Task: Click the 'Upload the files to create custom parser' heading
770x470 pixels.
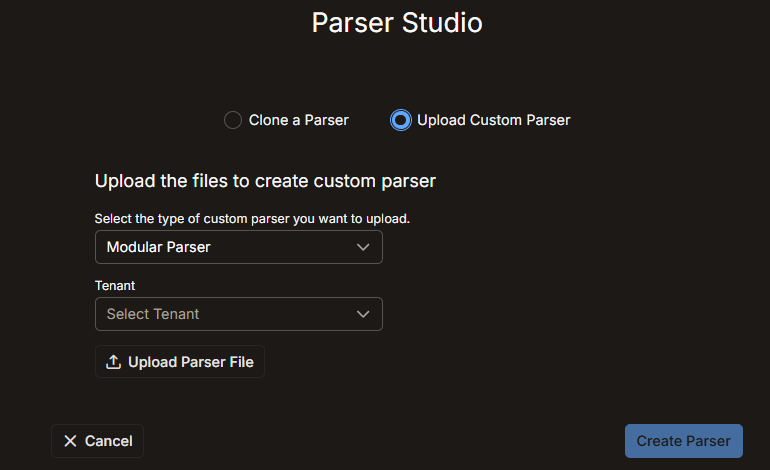Action: click(x=265, y=181)
